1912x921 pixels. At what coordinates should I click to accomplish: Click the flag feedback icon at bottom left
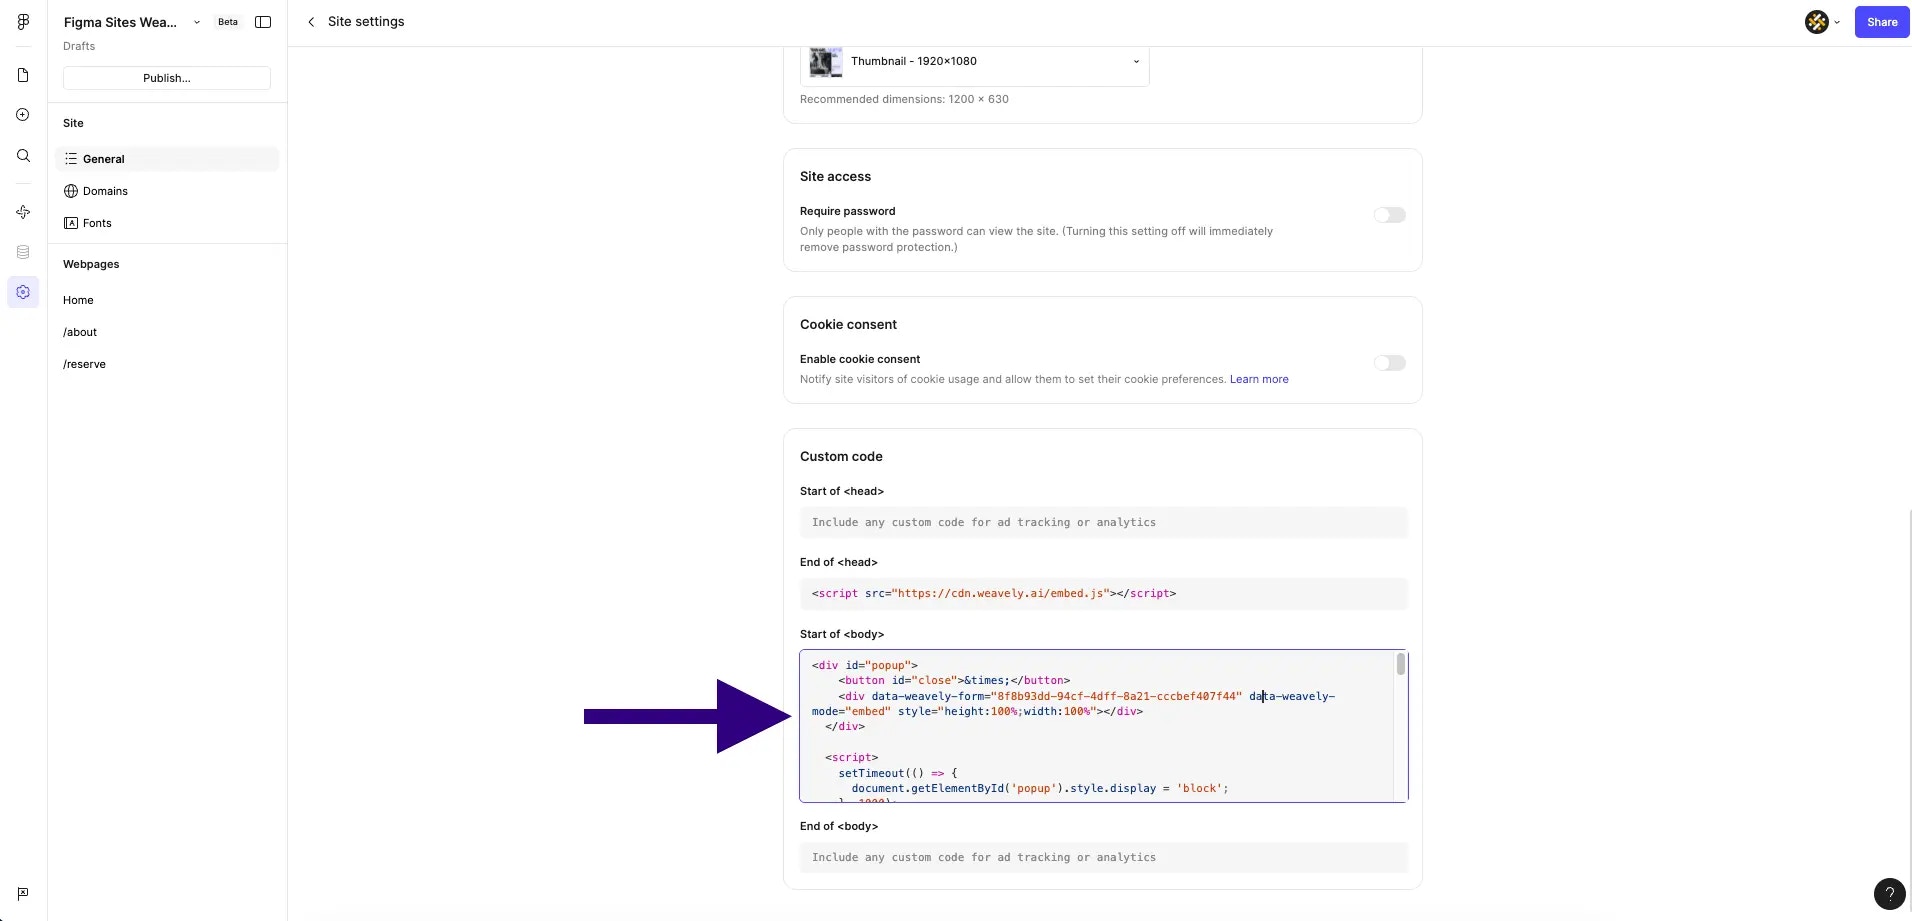21,893
